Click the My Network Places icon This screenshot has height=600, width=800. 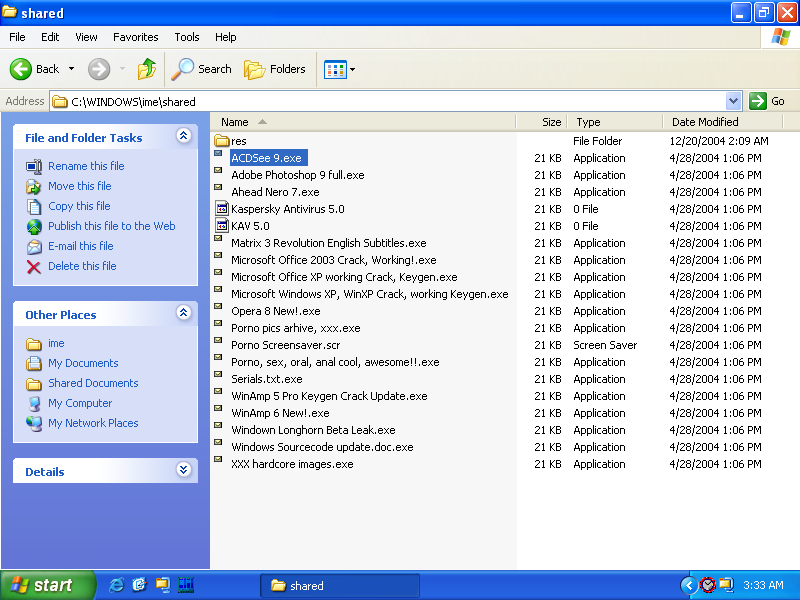[34, 423]
